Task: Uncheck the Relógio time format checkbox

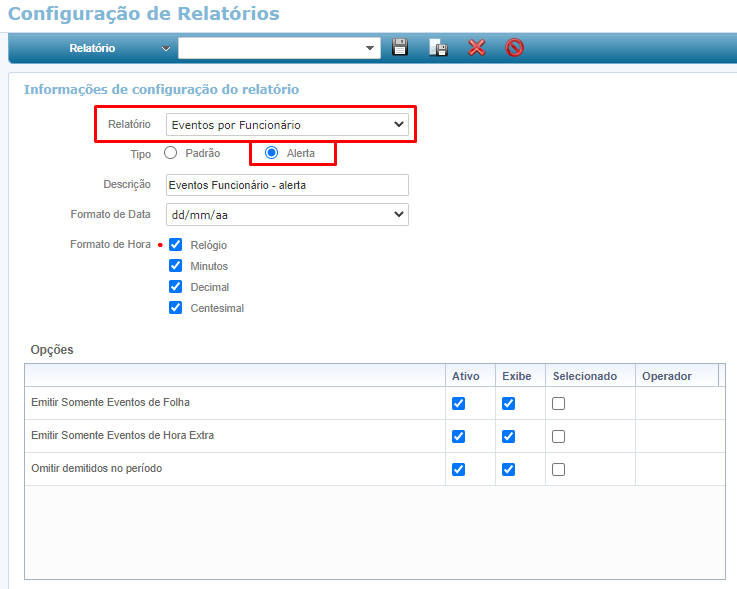Action: (176, 244)
